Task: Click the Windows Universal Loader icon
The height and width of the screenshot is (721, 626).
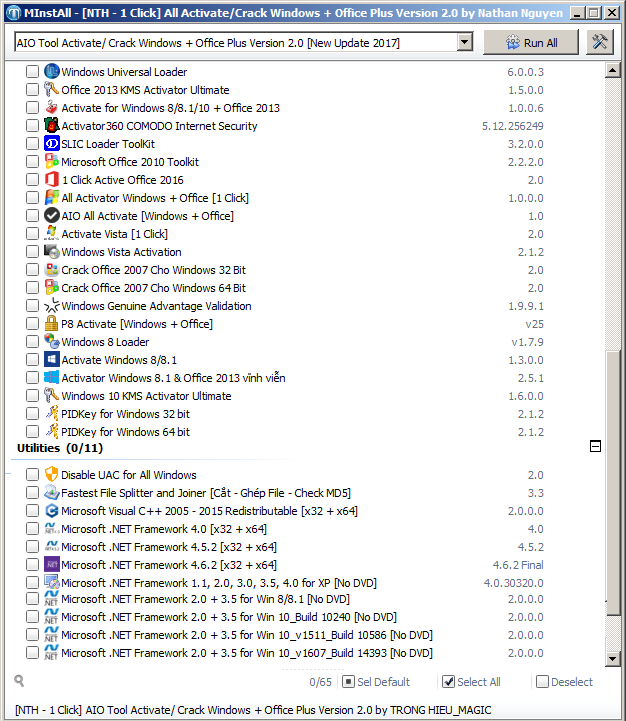Action: point(52,72)
